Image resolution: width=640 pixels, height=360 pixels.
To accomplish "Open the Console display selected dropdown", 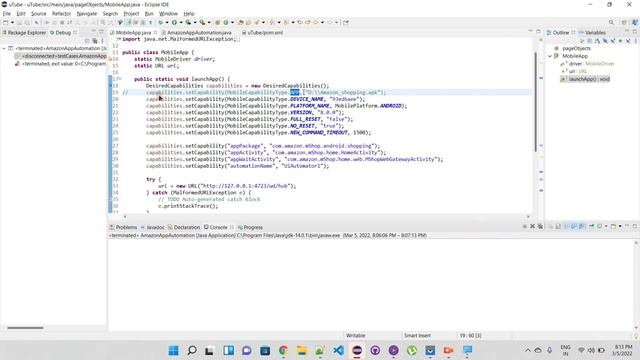I will 606,226.
